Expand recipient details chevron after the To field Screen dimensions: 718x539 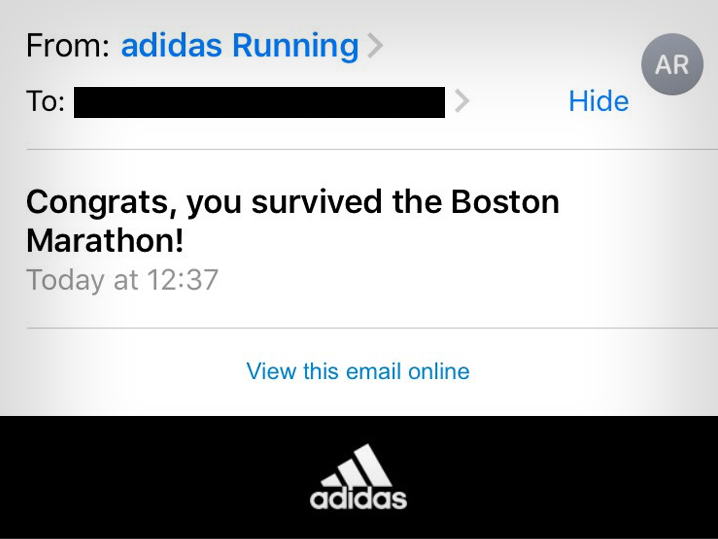[x=462, y=101]
